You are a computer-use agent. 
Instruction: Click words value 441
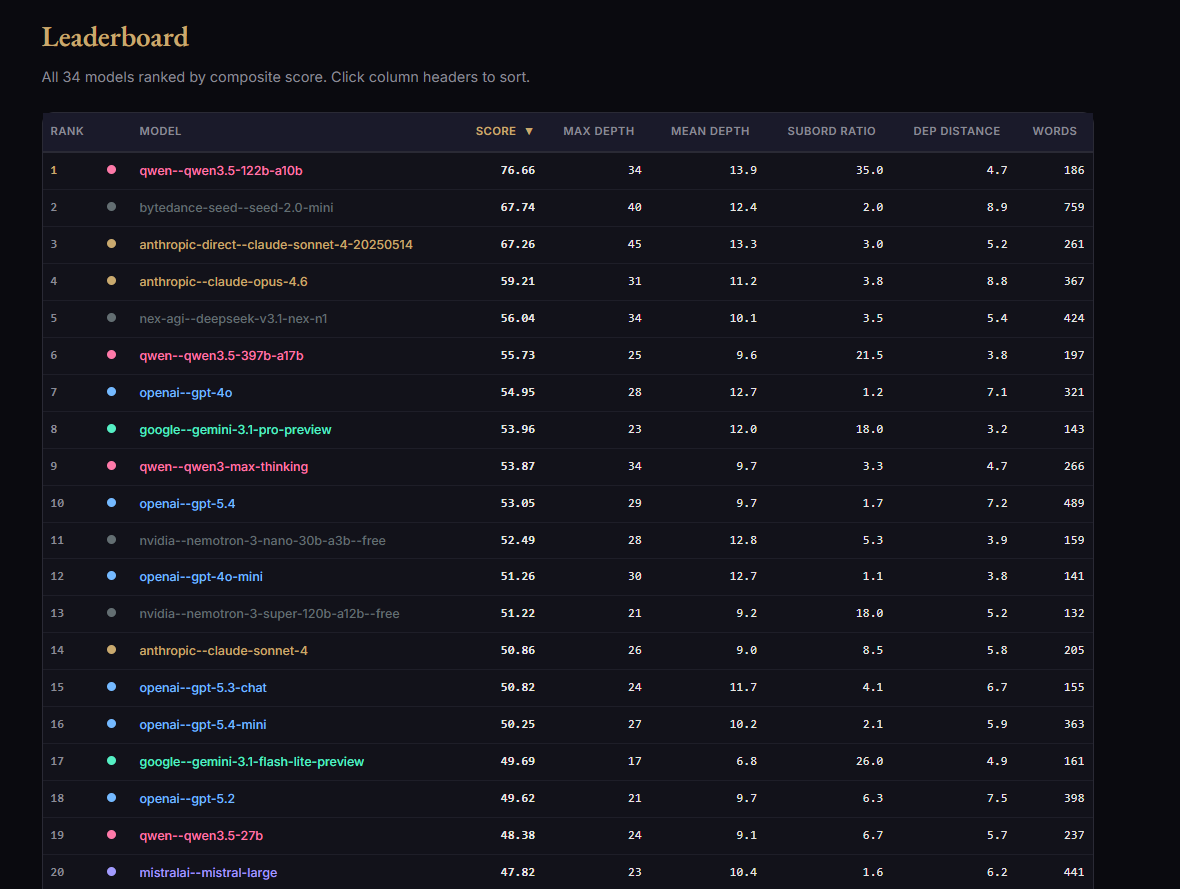1074,872
